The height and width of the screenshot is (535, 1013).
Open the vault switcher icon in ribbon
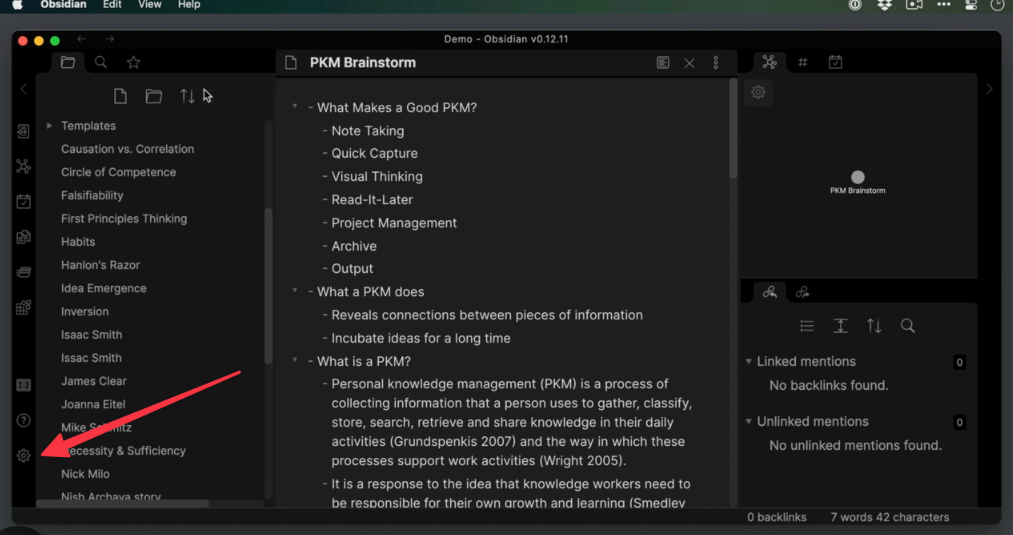point(23,385)
